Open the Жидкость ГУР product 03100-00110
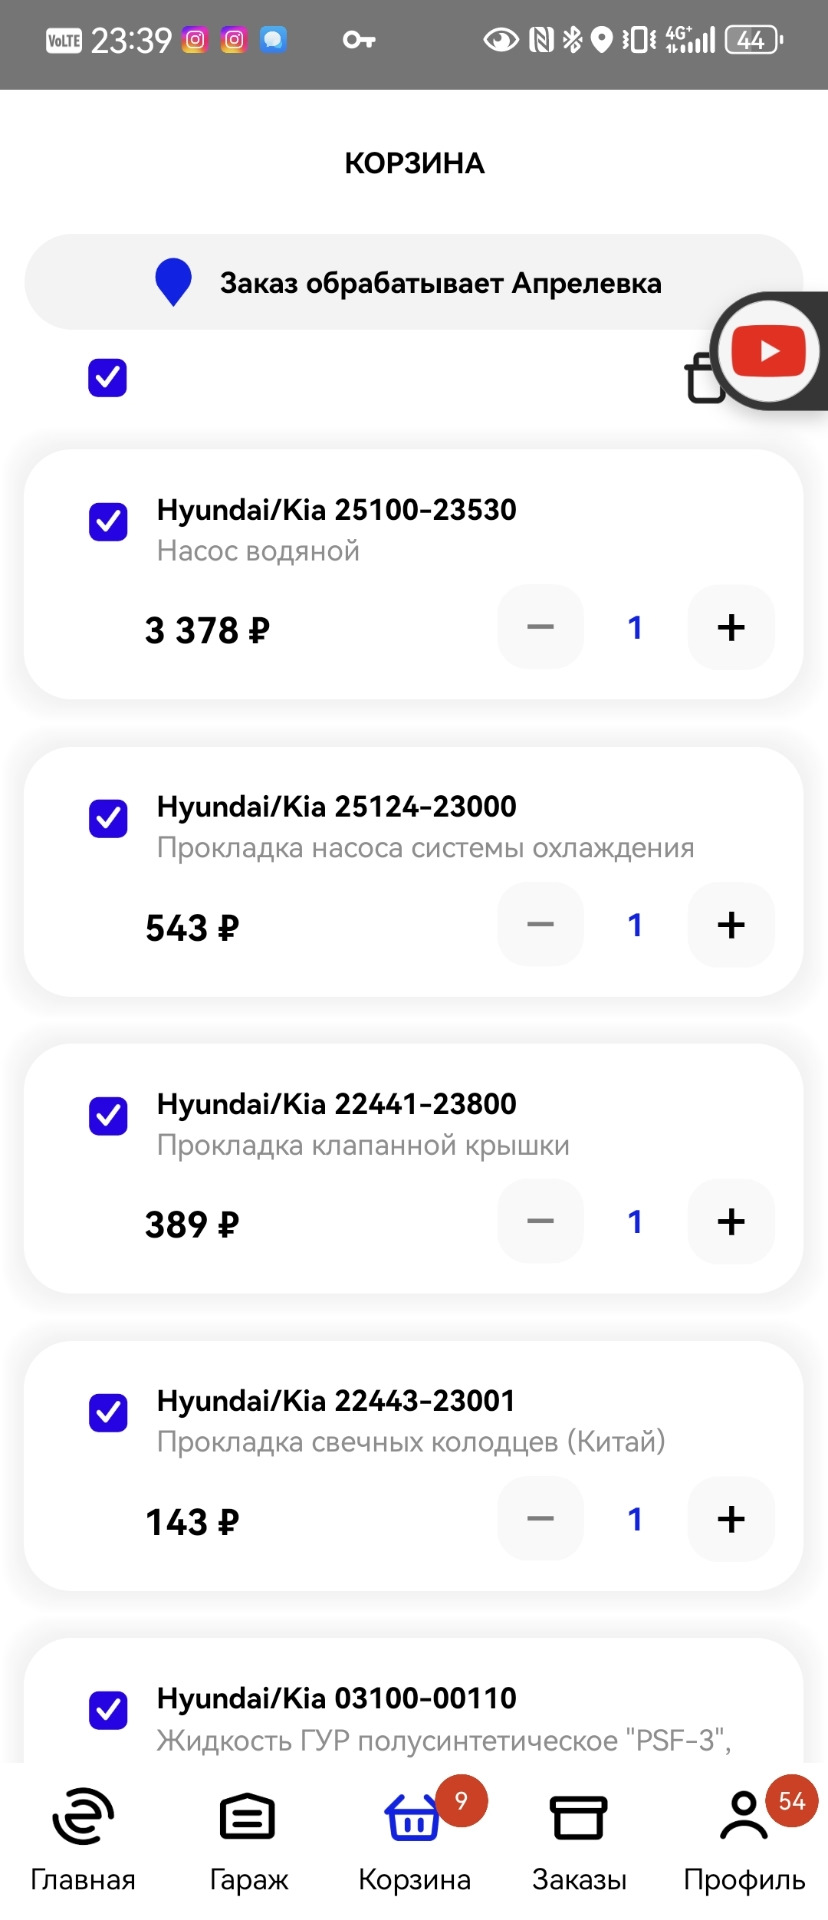Image resolution: width=828 pixels, height=1920 pixels. [336, 1699]
